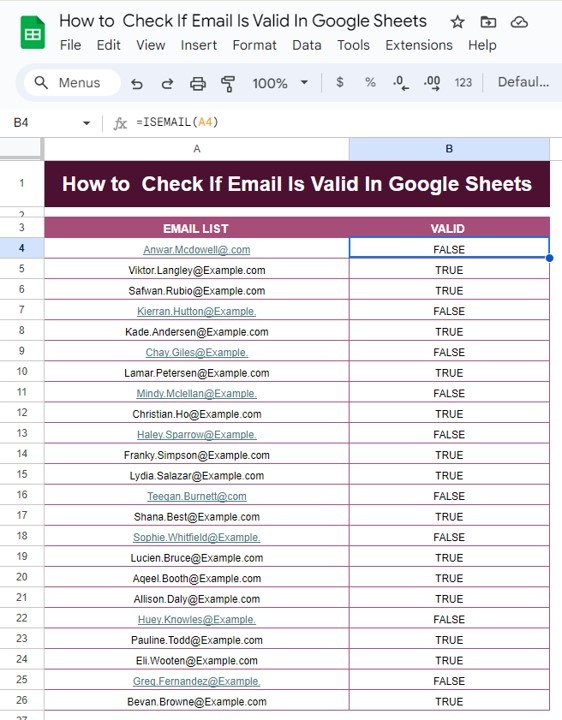
Task: Select cell with Lamar.Petersen@Example.com
Action: 197,373
